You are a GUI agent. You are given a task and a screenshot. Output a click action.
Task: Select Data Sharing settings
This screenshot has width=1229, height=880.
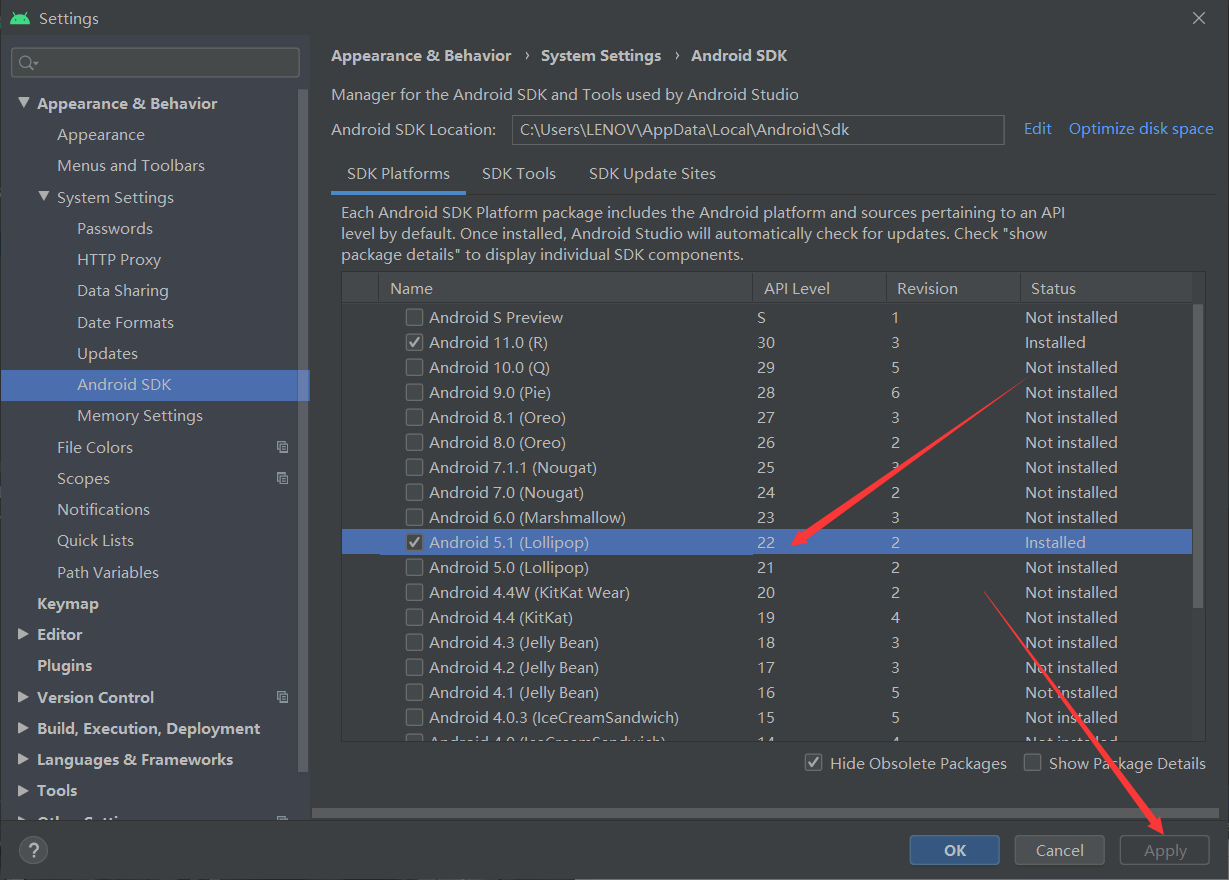pyautogui.click(x=123, y=291)
